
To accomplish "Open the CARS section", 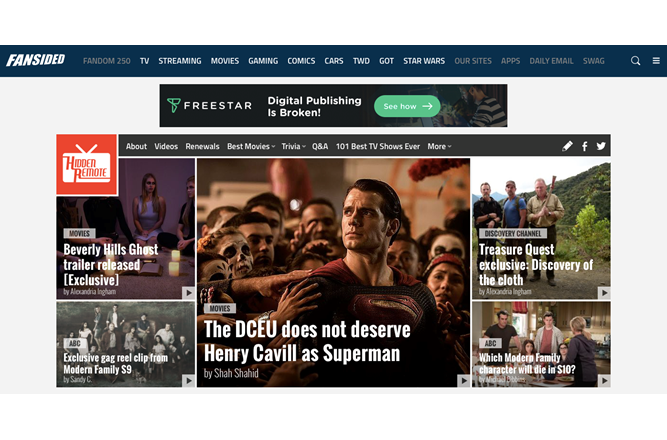I will click(x=334, y=61).
